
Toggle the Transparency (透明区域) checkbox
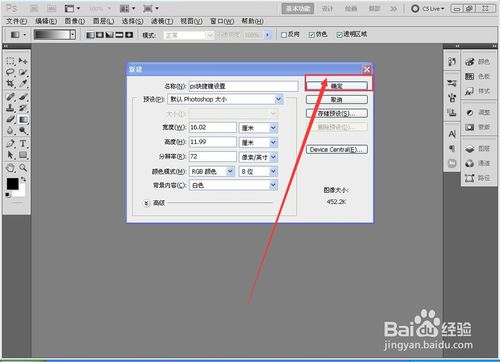tap(352, 34)
